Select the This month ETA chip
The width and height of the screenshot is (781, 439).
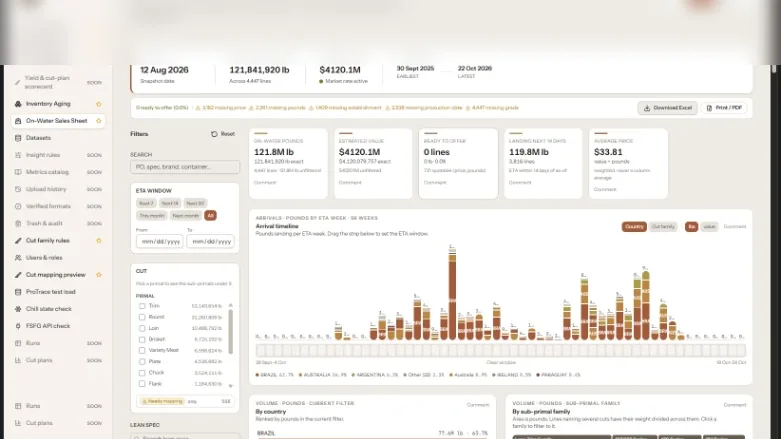[151, 216]
